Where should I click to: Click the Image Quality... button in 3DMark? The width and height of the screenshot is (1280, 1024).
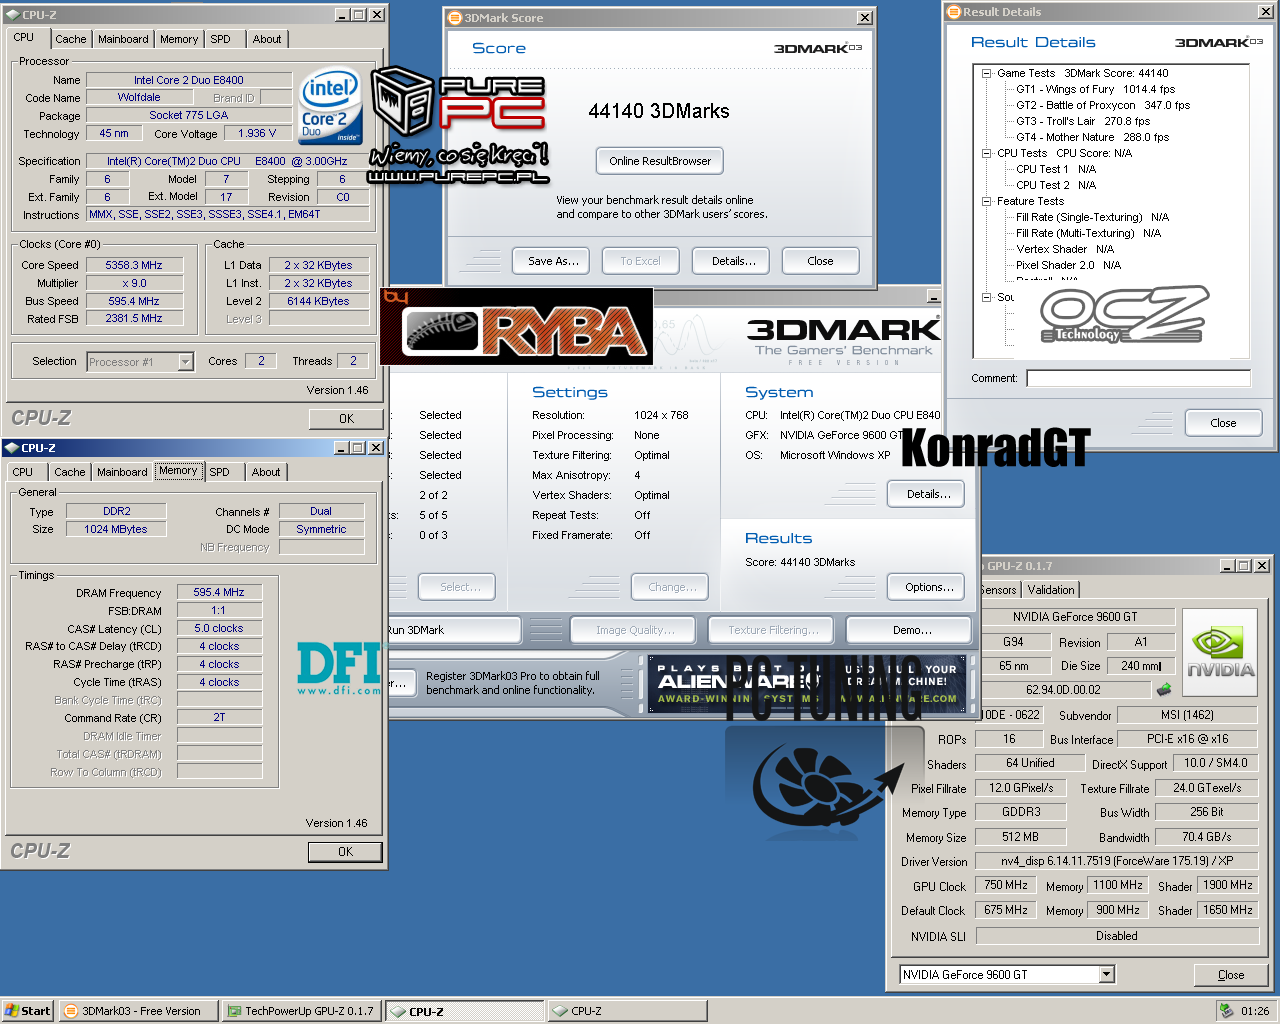pyautogui.click(x=635, y=630)
